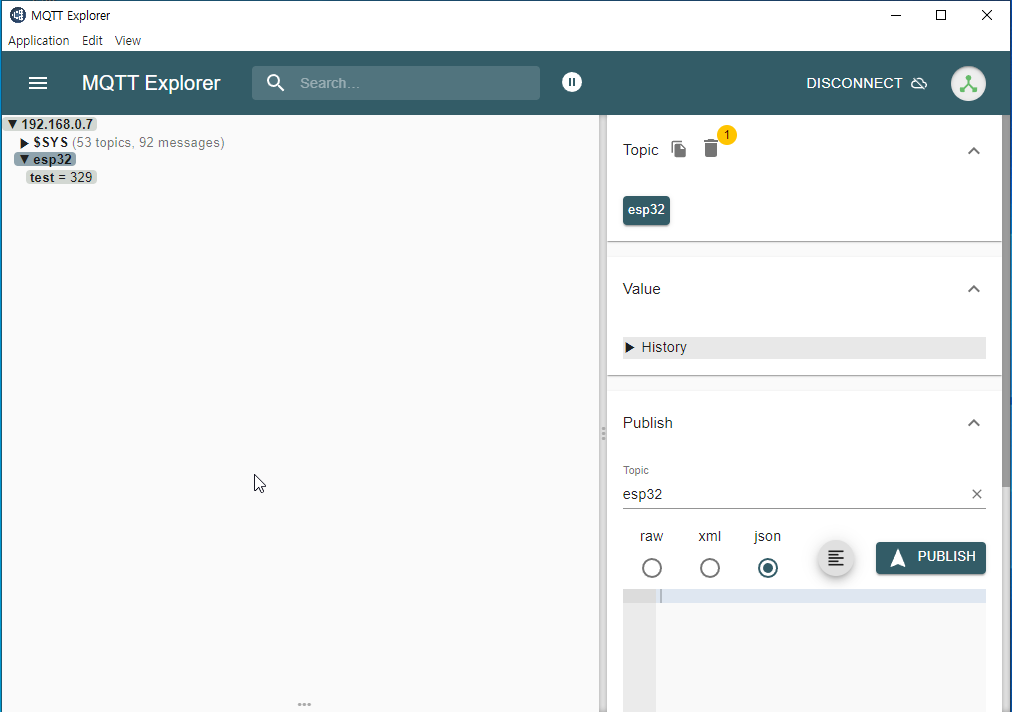
Task: Collapse the Publish panel section
Action: [974, 423]
